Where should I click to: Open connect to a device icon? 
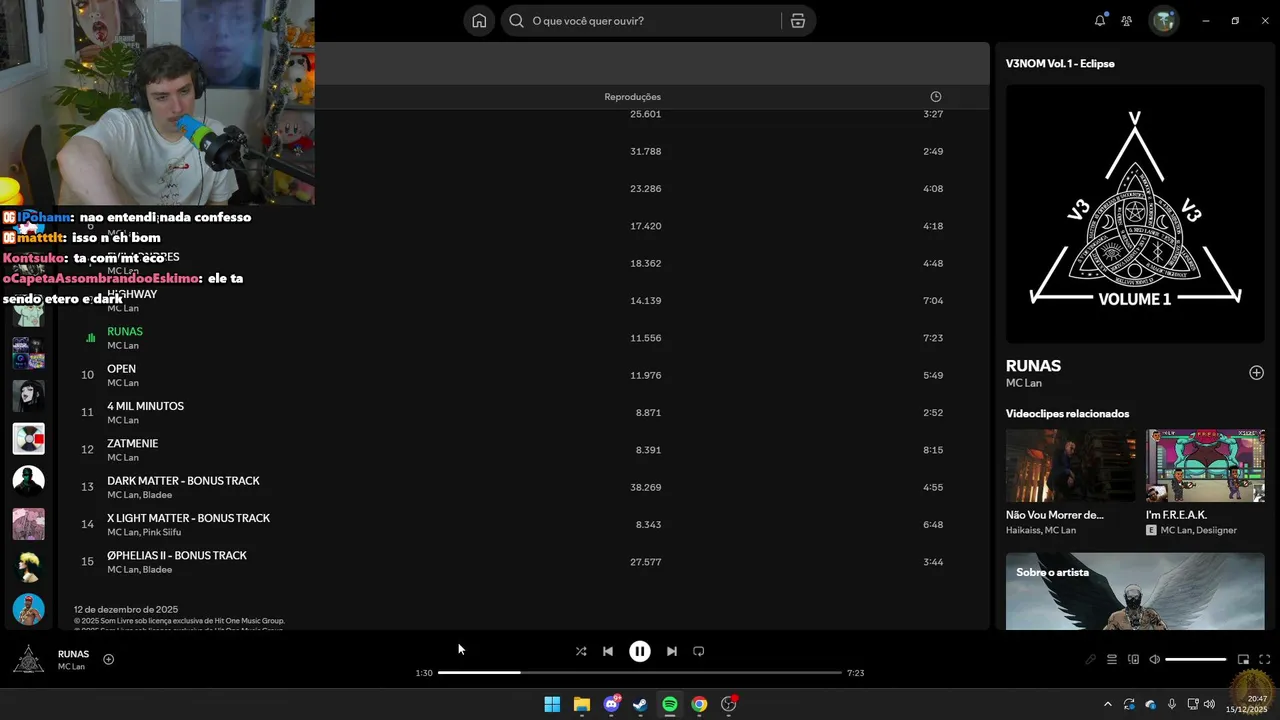[1133, 660]
